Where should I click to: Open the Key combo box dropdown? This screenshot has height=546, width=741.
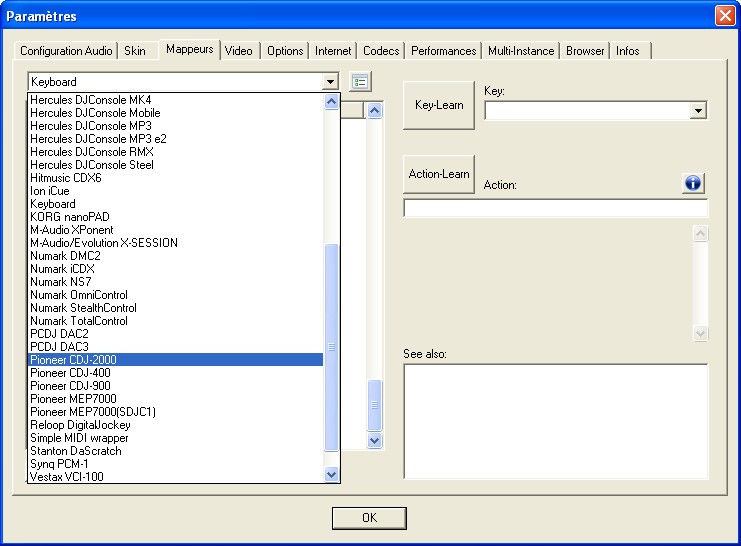pos(698,110)
